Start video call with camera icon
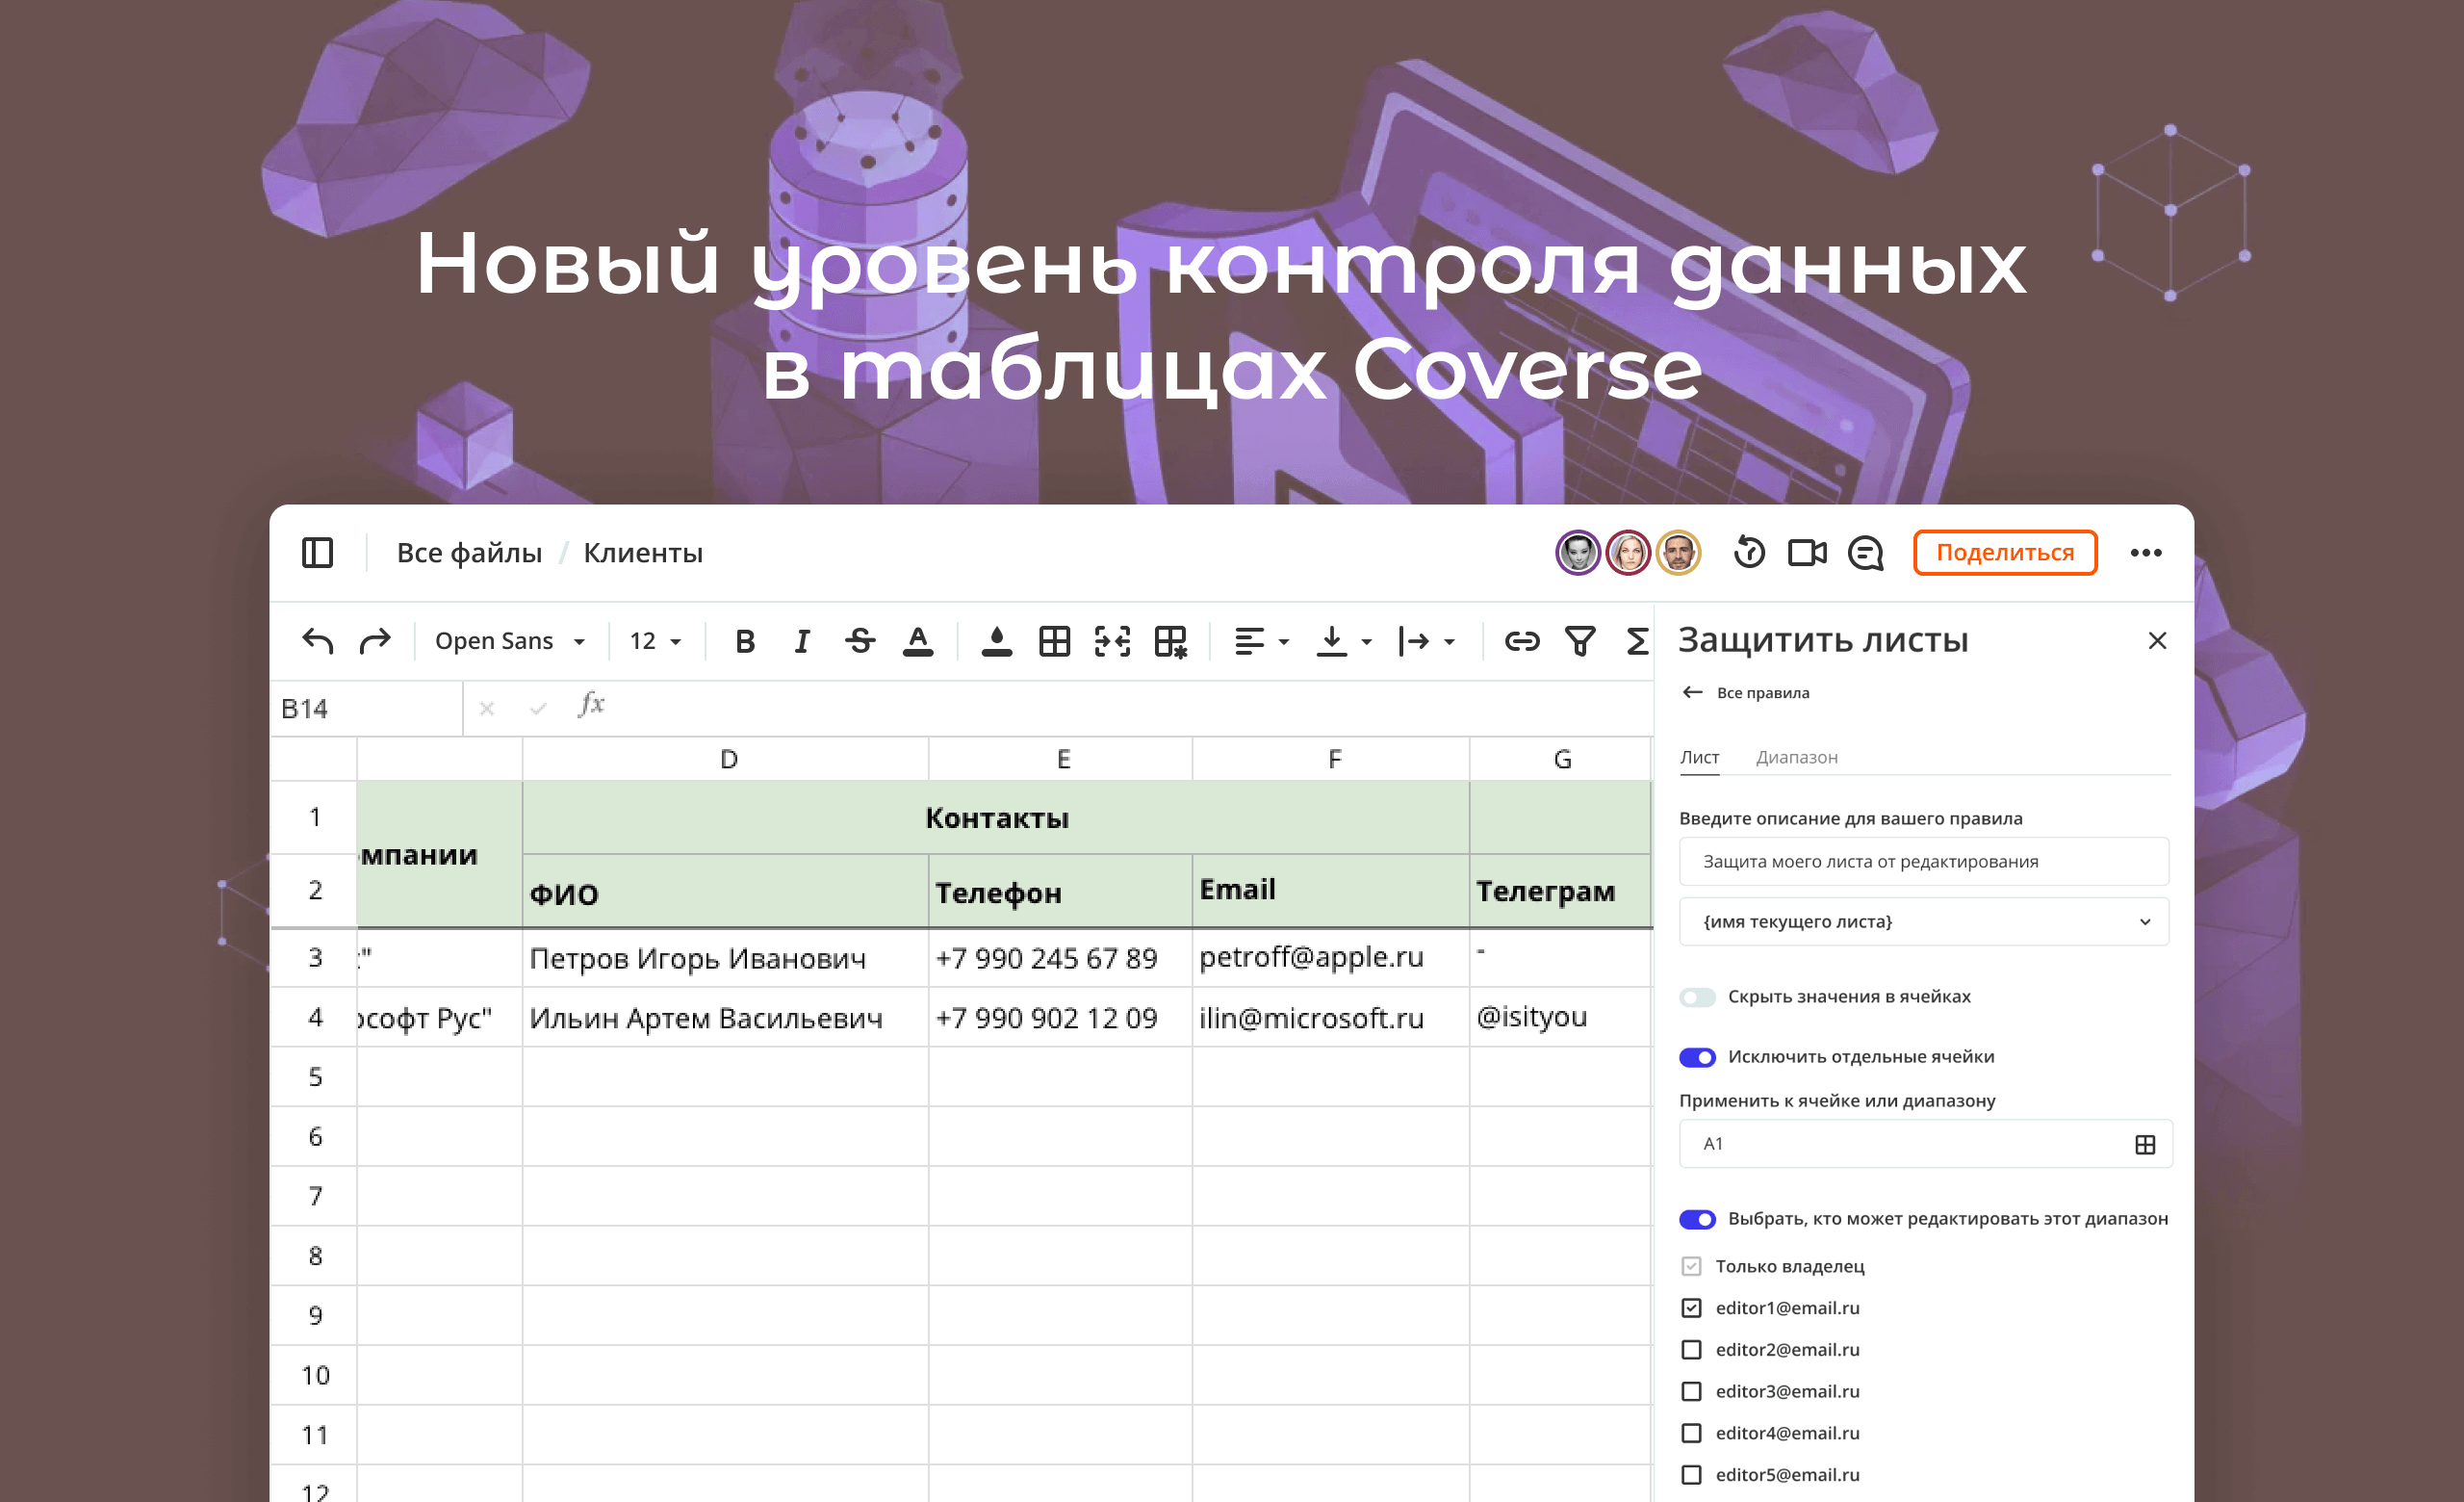 (1807, 552)
